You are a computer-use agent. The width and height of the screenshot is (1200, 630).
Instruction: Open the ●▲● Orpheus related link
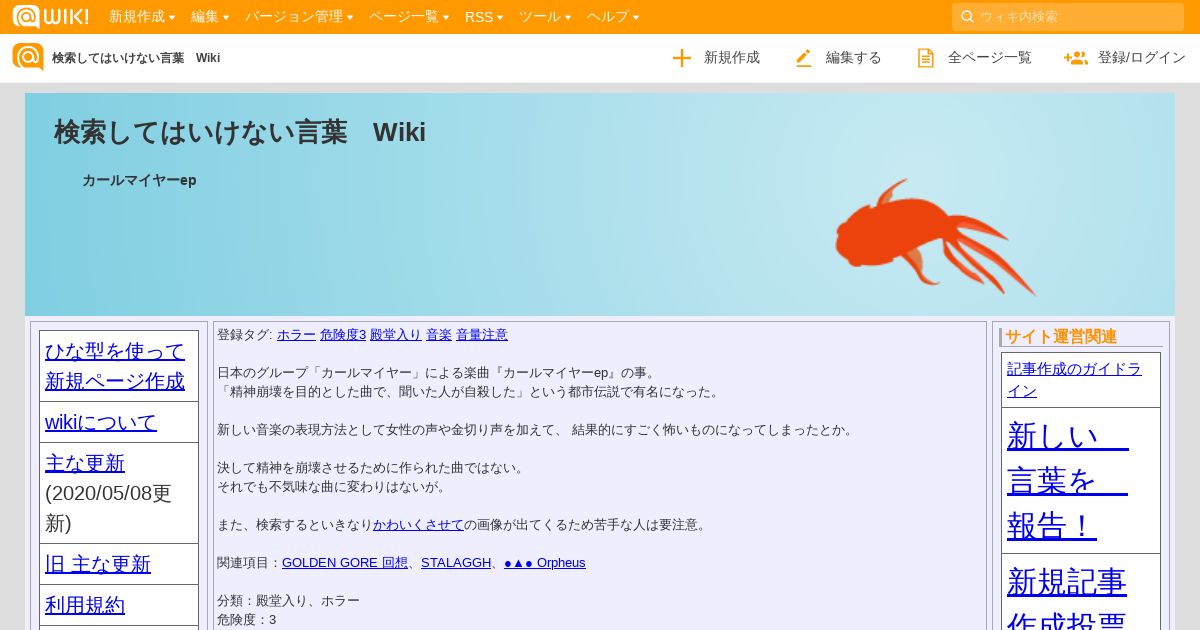click(x=545, y=563)
